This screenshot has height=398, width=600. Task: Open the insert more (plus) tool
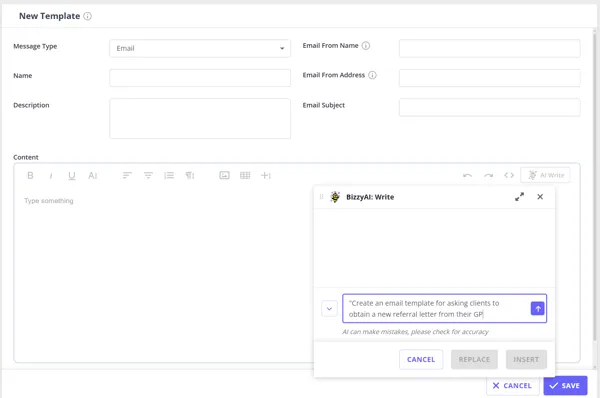pos(266,175)
